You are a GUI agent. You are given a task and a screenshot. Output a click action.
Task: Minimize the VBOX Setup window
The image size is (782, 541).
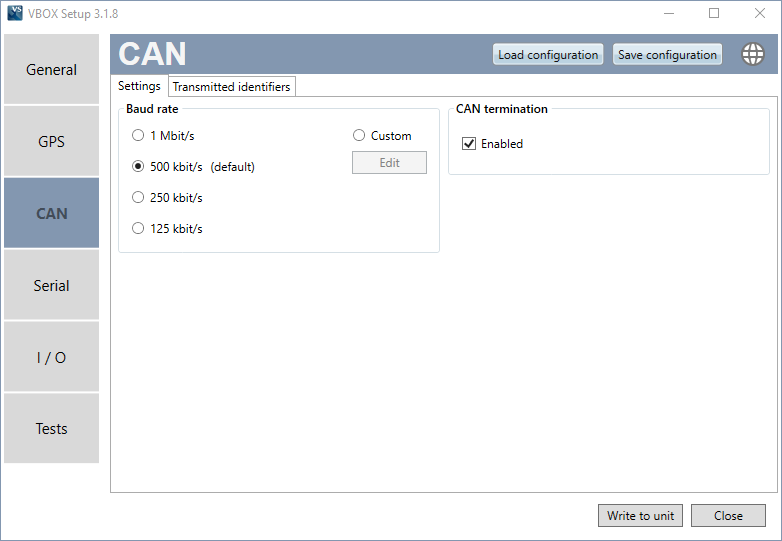click(669, 13)
